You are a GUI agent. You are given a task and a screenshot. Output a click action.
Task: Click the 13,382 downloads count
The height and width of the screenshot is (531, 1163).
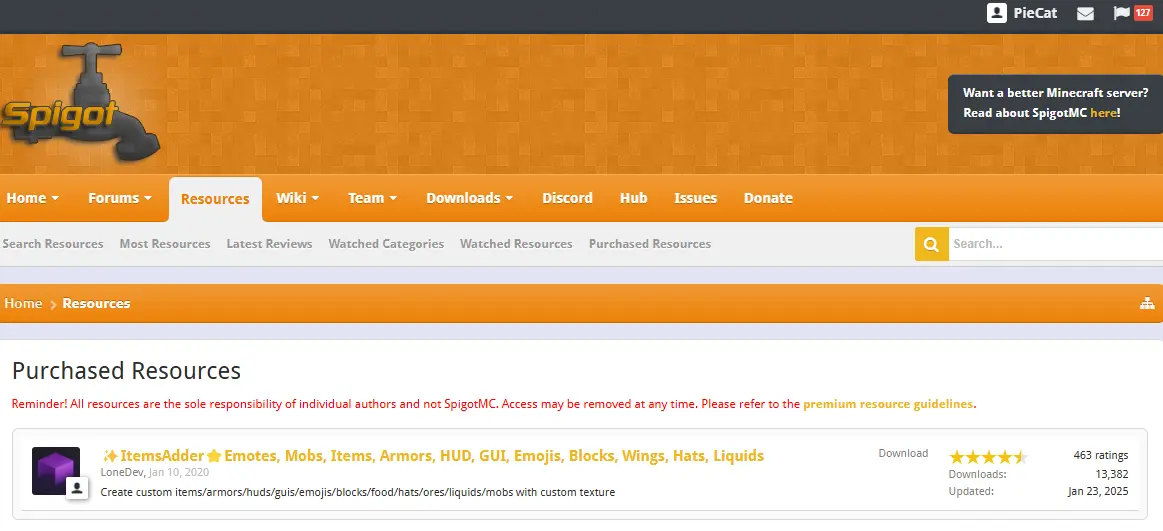(1112, 474)
